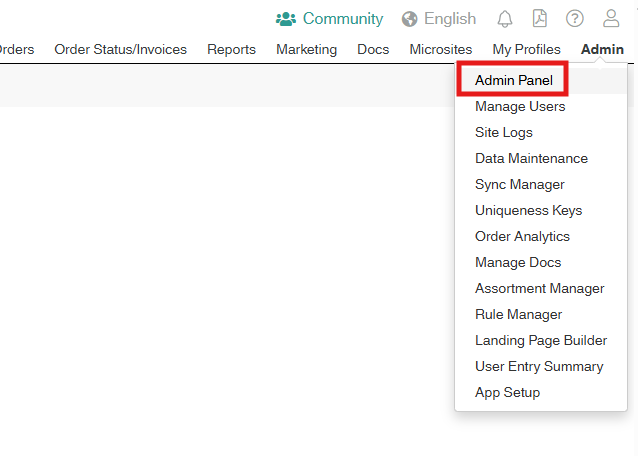This screenshot has height=456, width=638.
Task: Click the Community people icon
Action: pyautogui.click(x=286, y=19)
